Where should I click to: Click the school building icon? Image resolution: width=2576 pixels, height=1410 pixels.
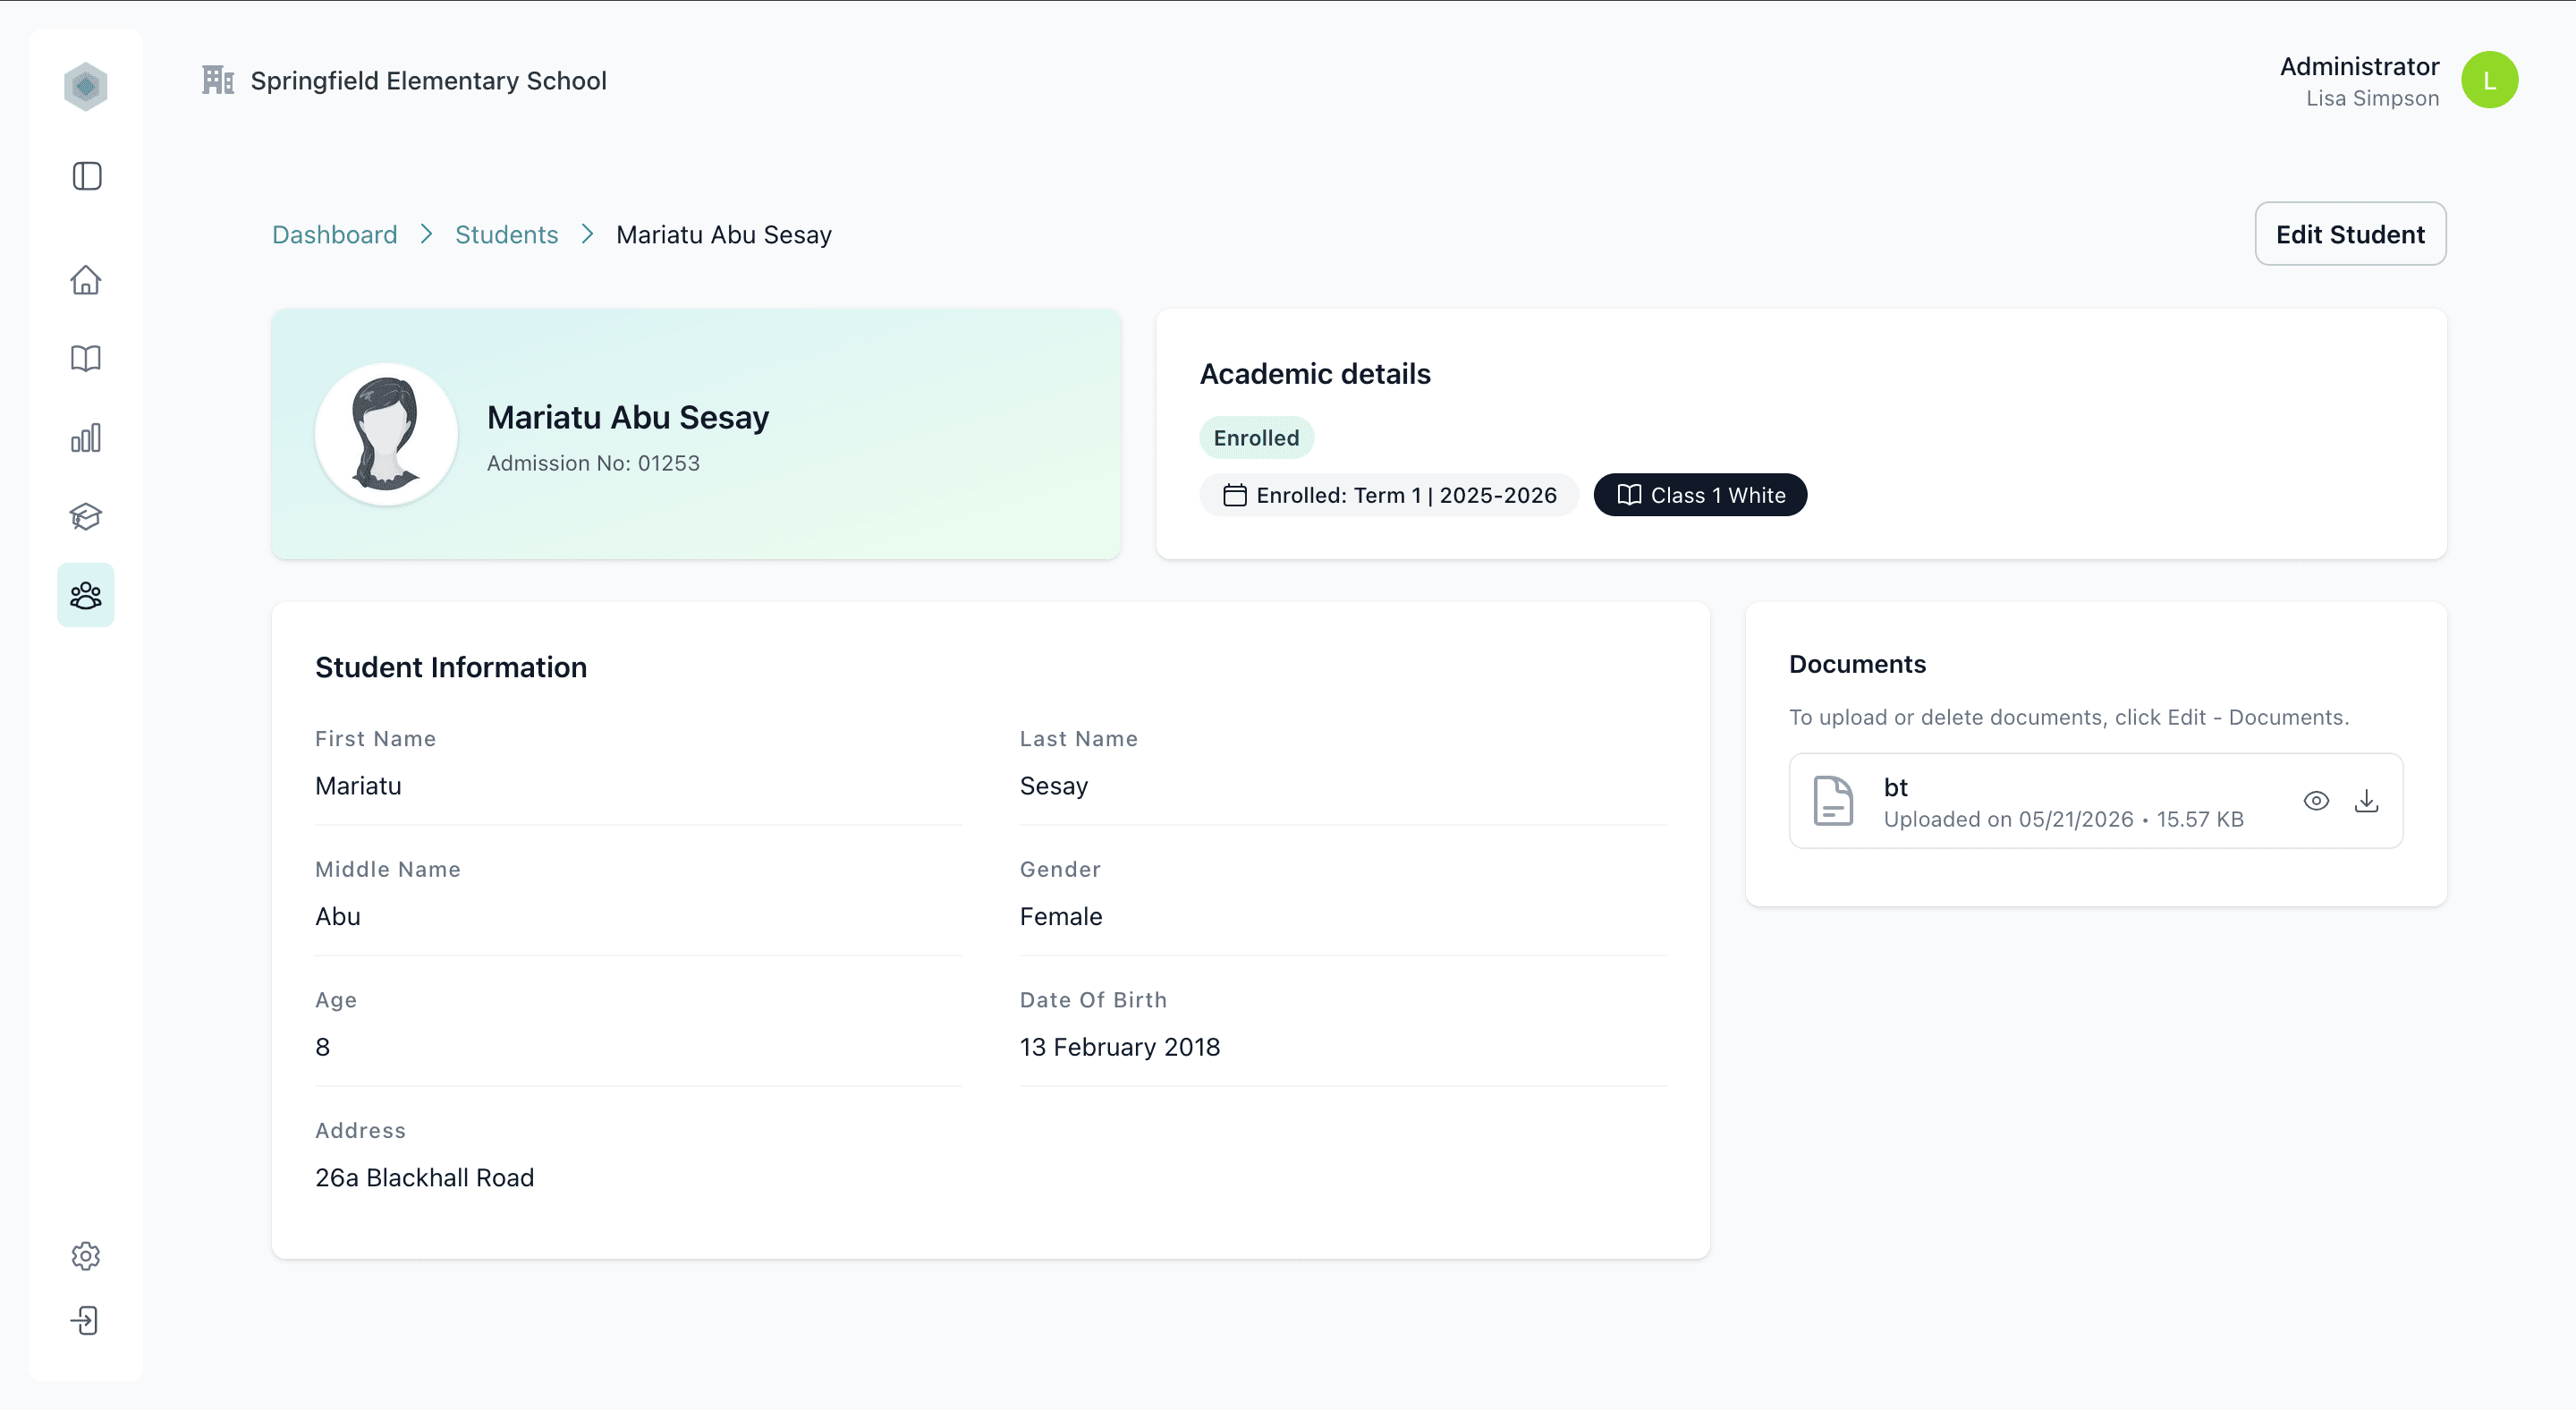coord(218,80)
